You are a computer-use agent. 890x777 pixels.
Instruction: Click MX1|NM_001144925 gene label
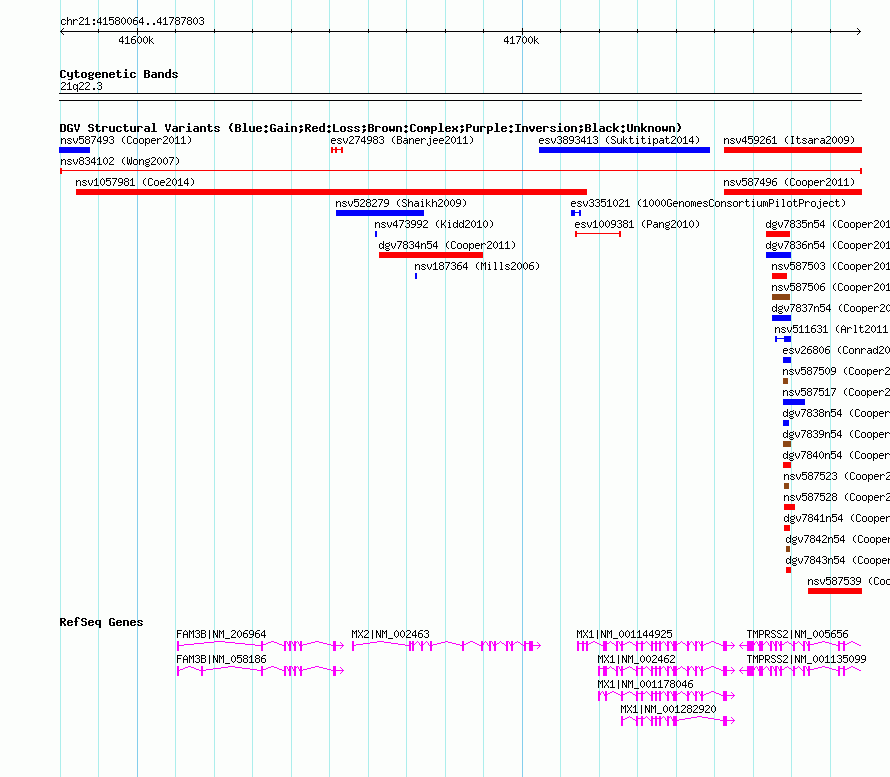(624, 634)
